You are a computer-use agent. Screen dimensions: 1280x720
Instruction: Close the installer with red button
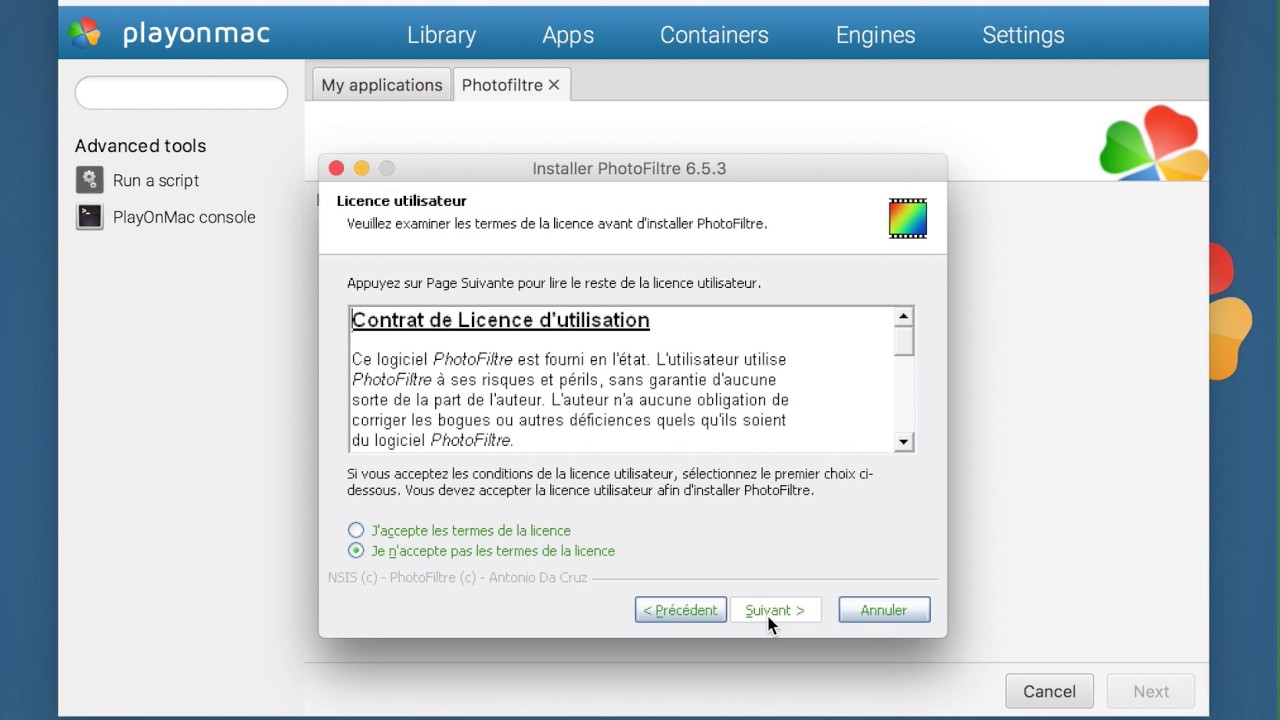(x=336, y=168)
